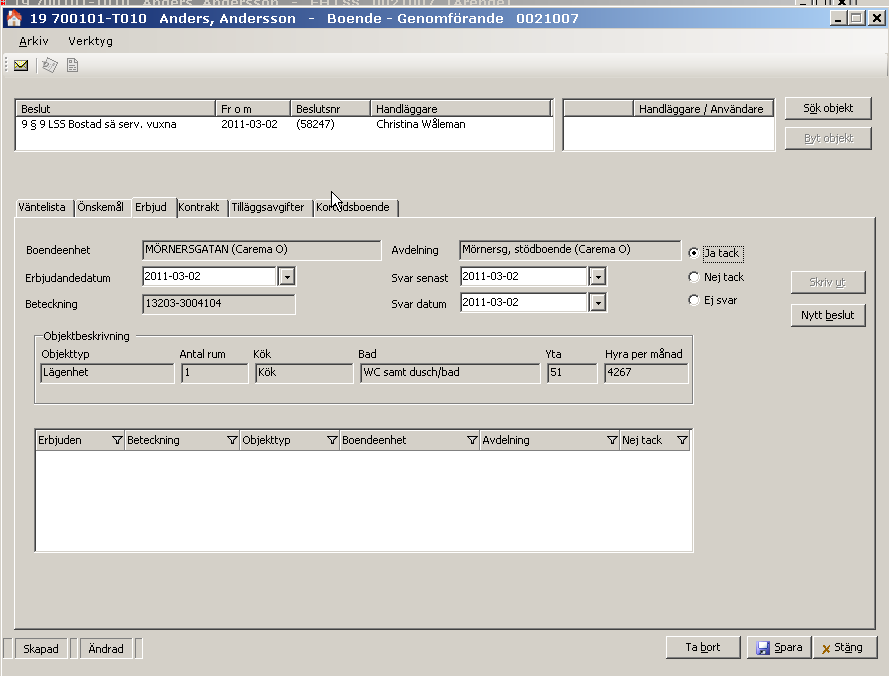Screen dimensions: 889x676
Task: Filter the Nej tack column
Action: pos(682,441)
